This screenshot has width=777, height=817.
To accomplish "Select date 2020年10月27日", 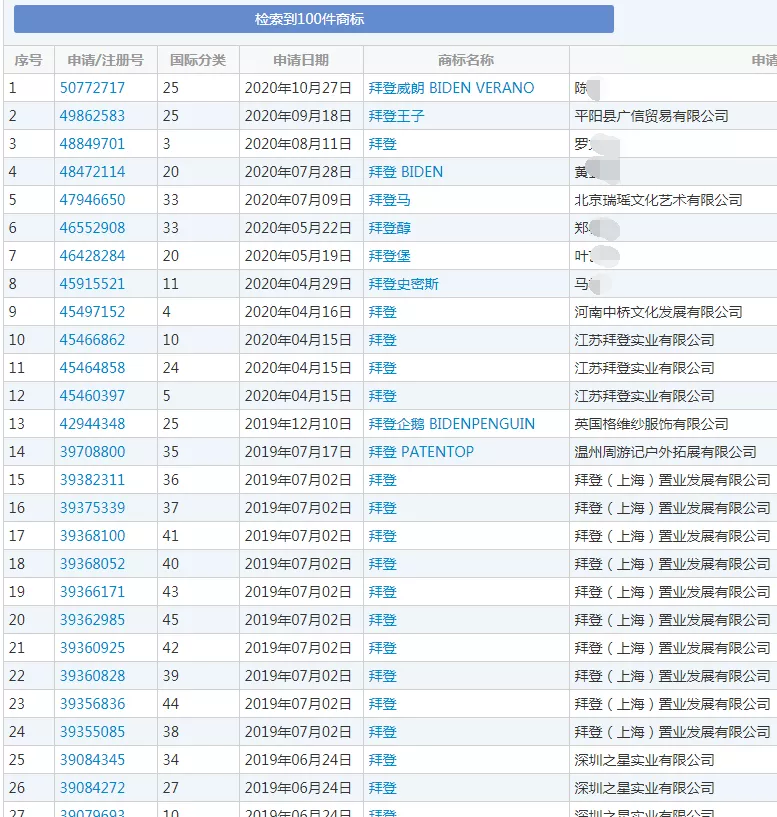I will [298, 88].
